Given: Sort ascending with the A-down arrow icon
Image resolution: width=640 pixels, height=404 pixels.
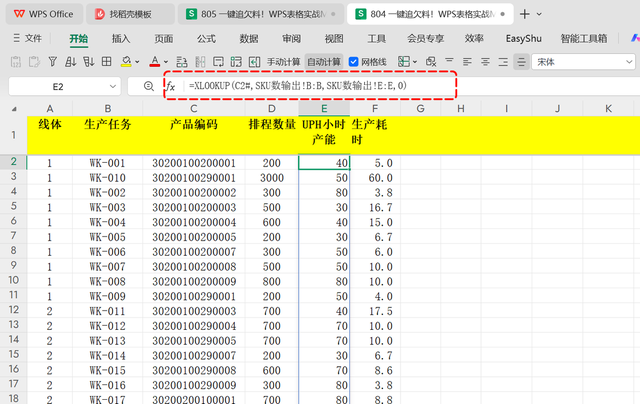Looking at the screenshot, I should (x=71, y=62).
